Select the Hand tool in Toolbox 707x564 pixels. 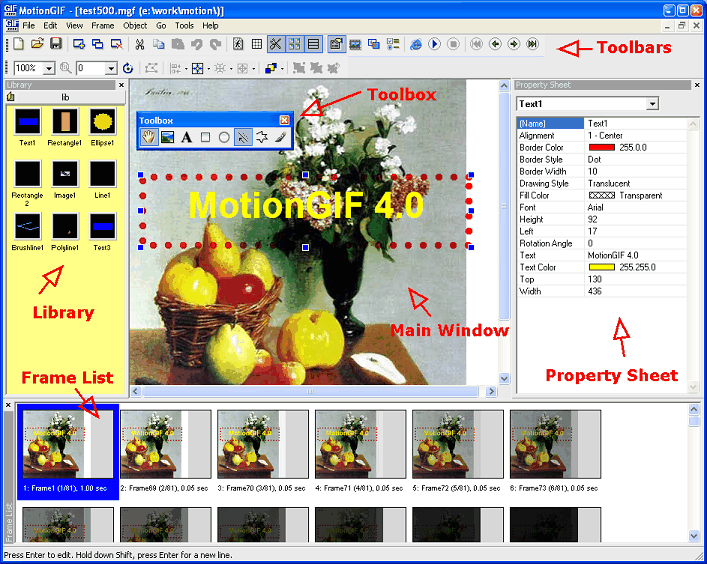pos(147,137)
